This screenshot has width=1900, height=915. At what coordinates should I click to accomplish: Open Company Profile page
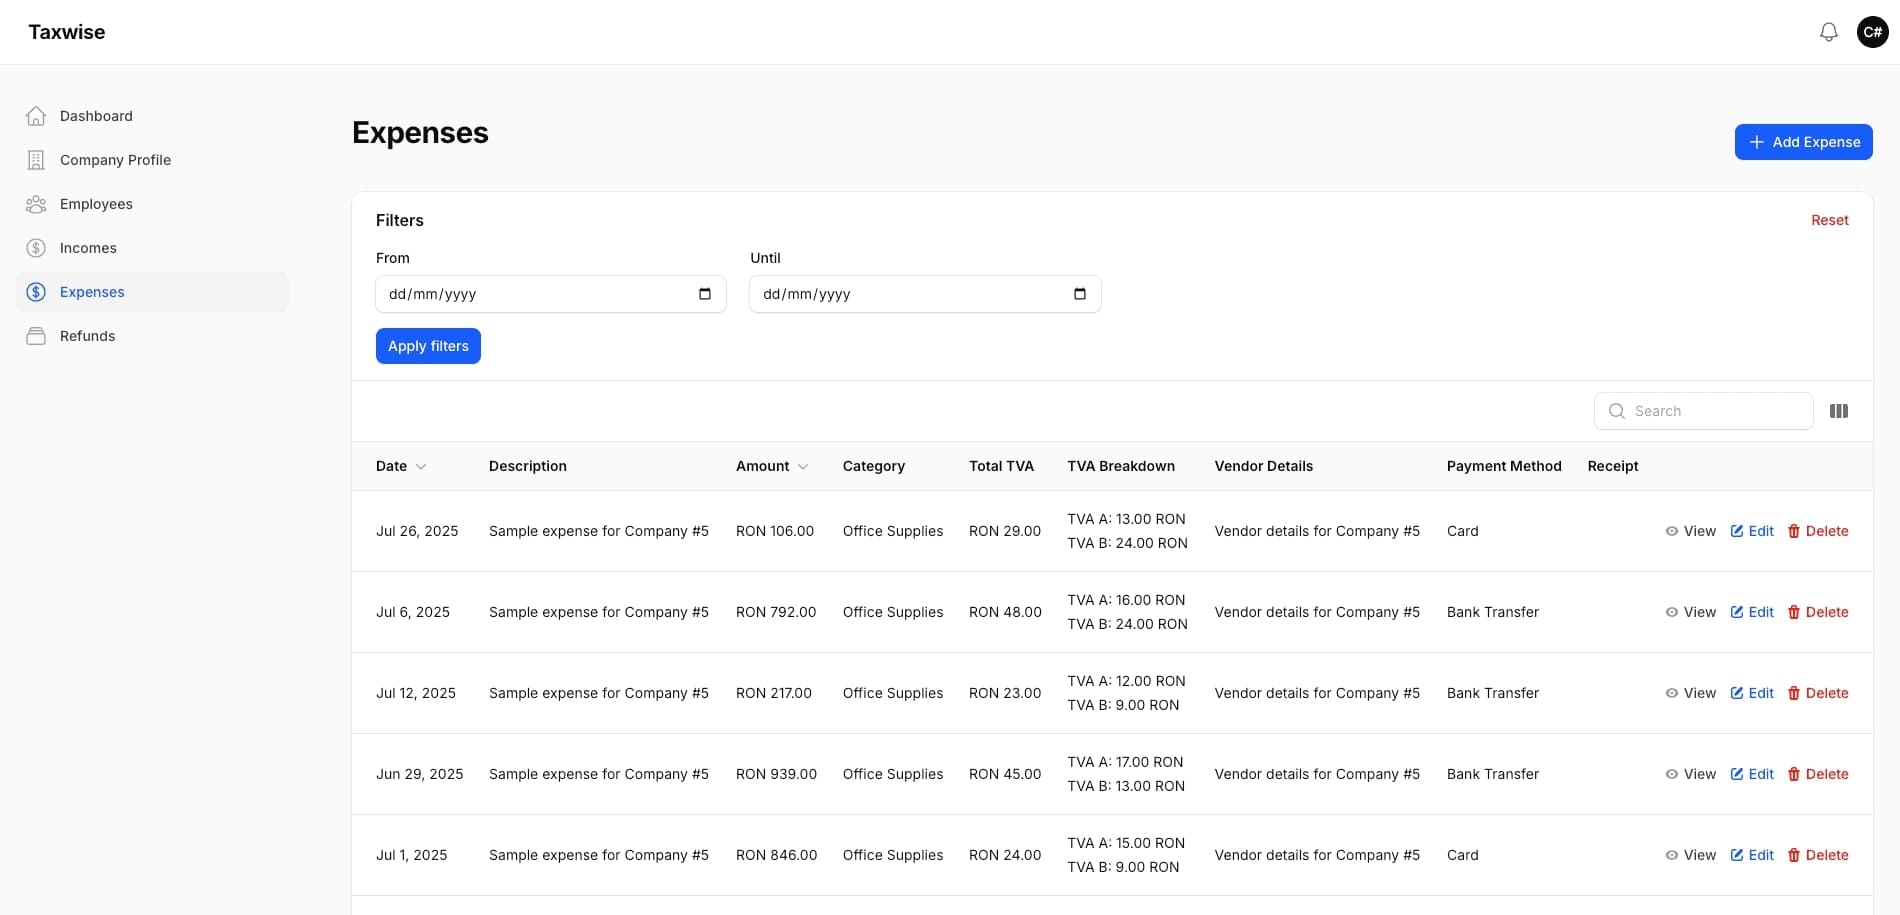(x=152, y=160)
